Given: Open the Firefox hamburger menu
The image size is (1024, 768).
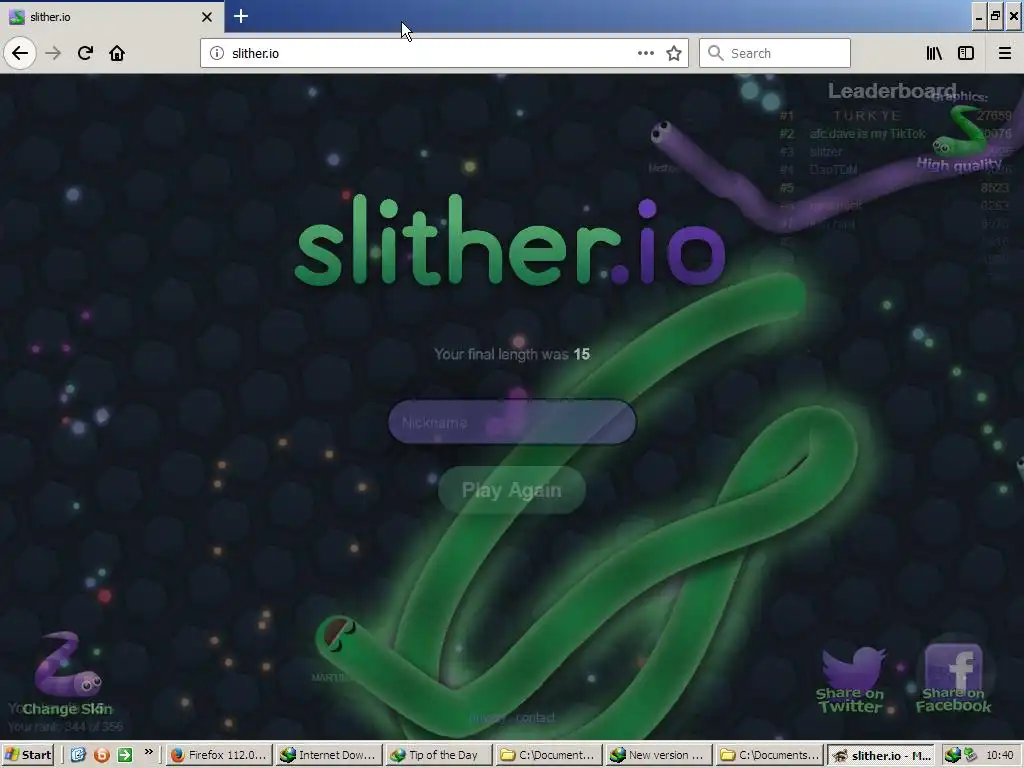Looking at the screenshot, I should (1004, 53).
